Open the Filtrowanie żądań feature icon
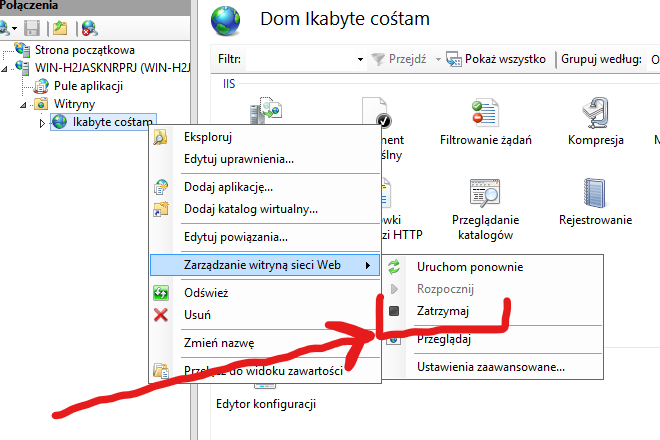This screenshot has height=440, width=660. [x=486, y=122]
